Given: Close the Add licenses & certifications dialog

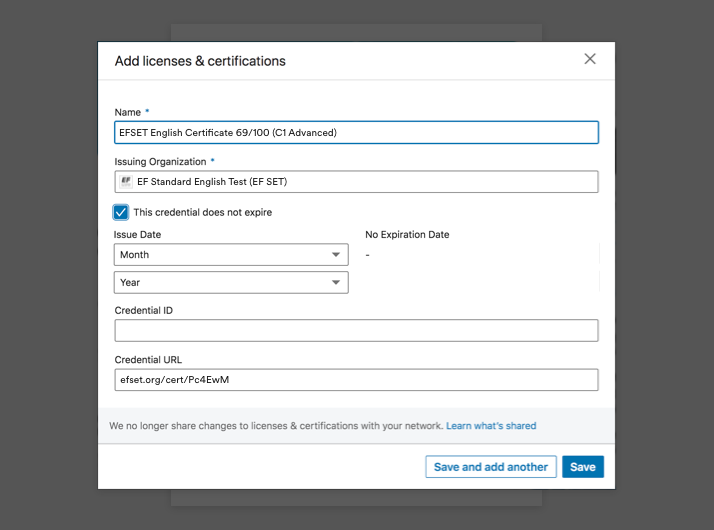Looking at the screenshot, I should [x=590, y=59].
